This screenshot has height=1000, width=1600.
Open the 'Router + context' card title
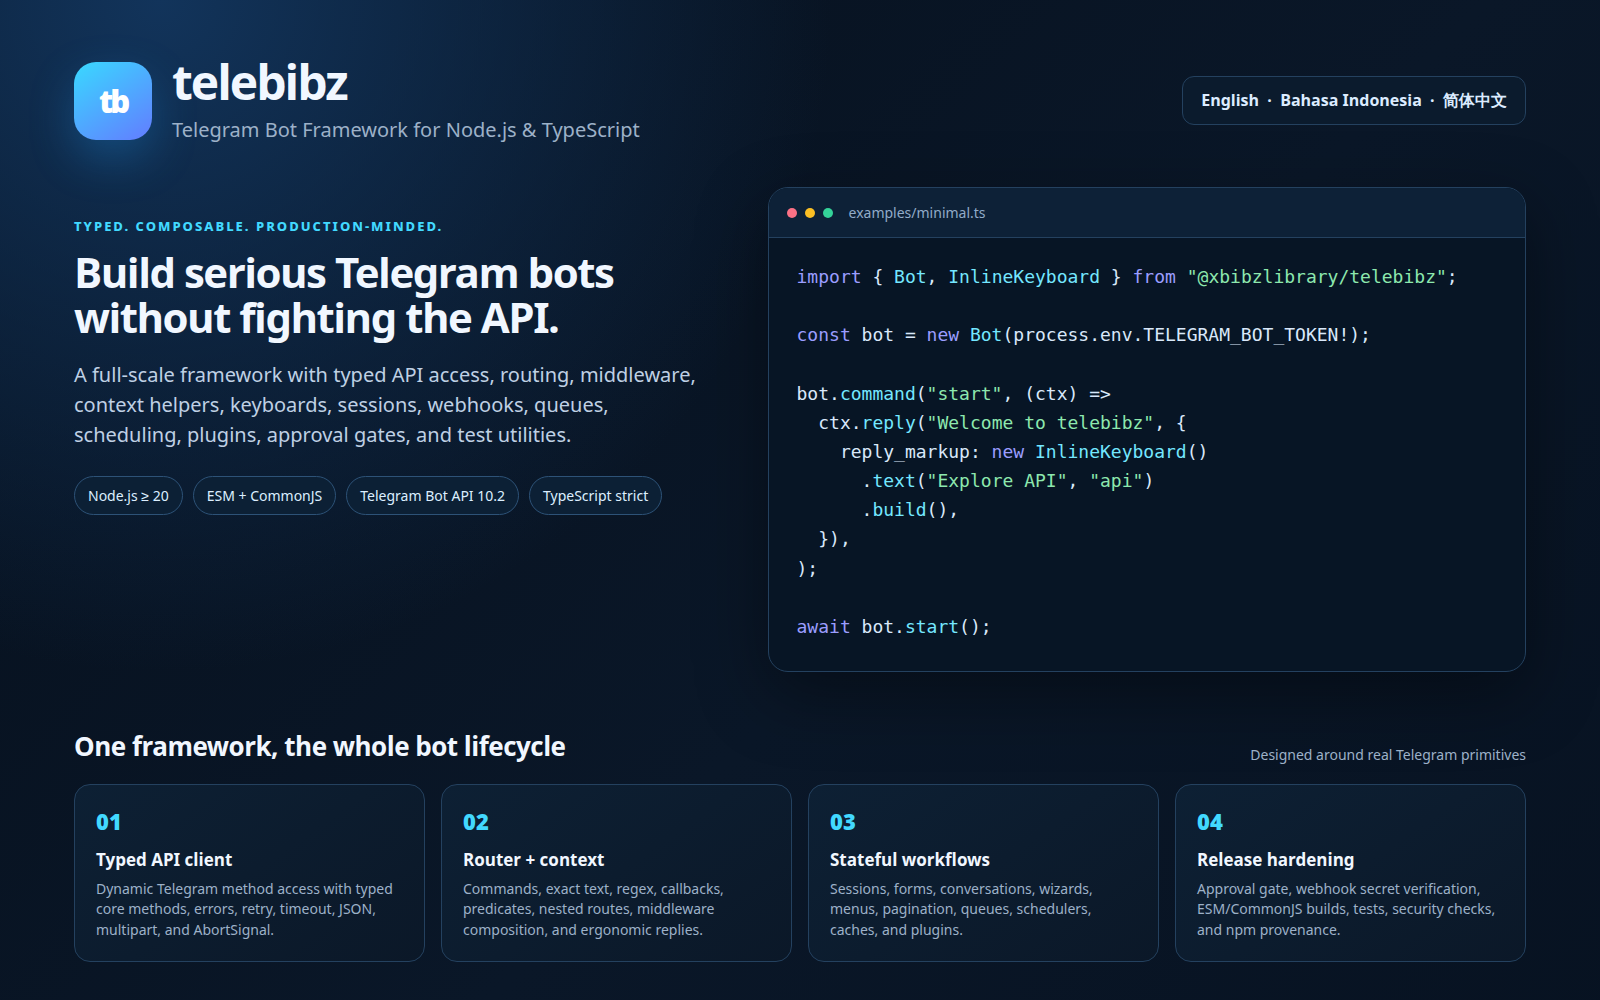(x=533, y=860)
